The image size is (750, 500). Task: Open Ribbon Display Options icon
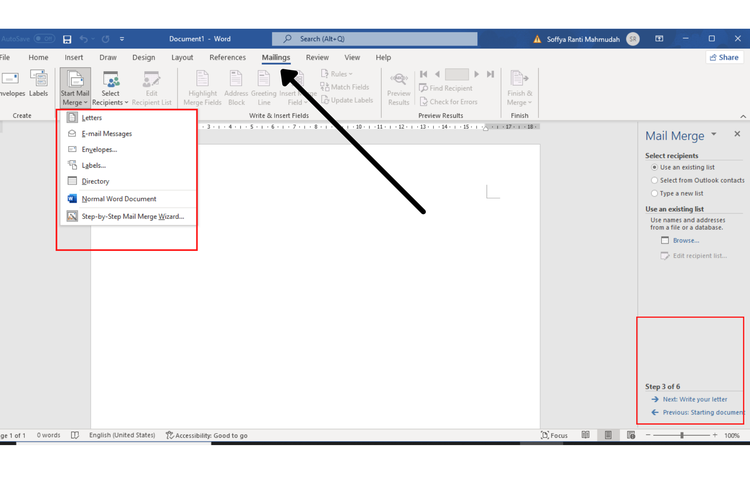tap(659, 39)
